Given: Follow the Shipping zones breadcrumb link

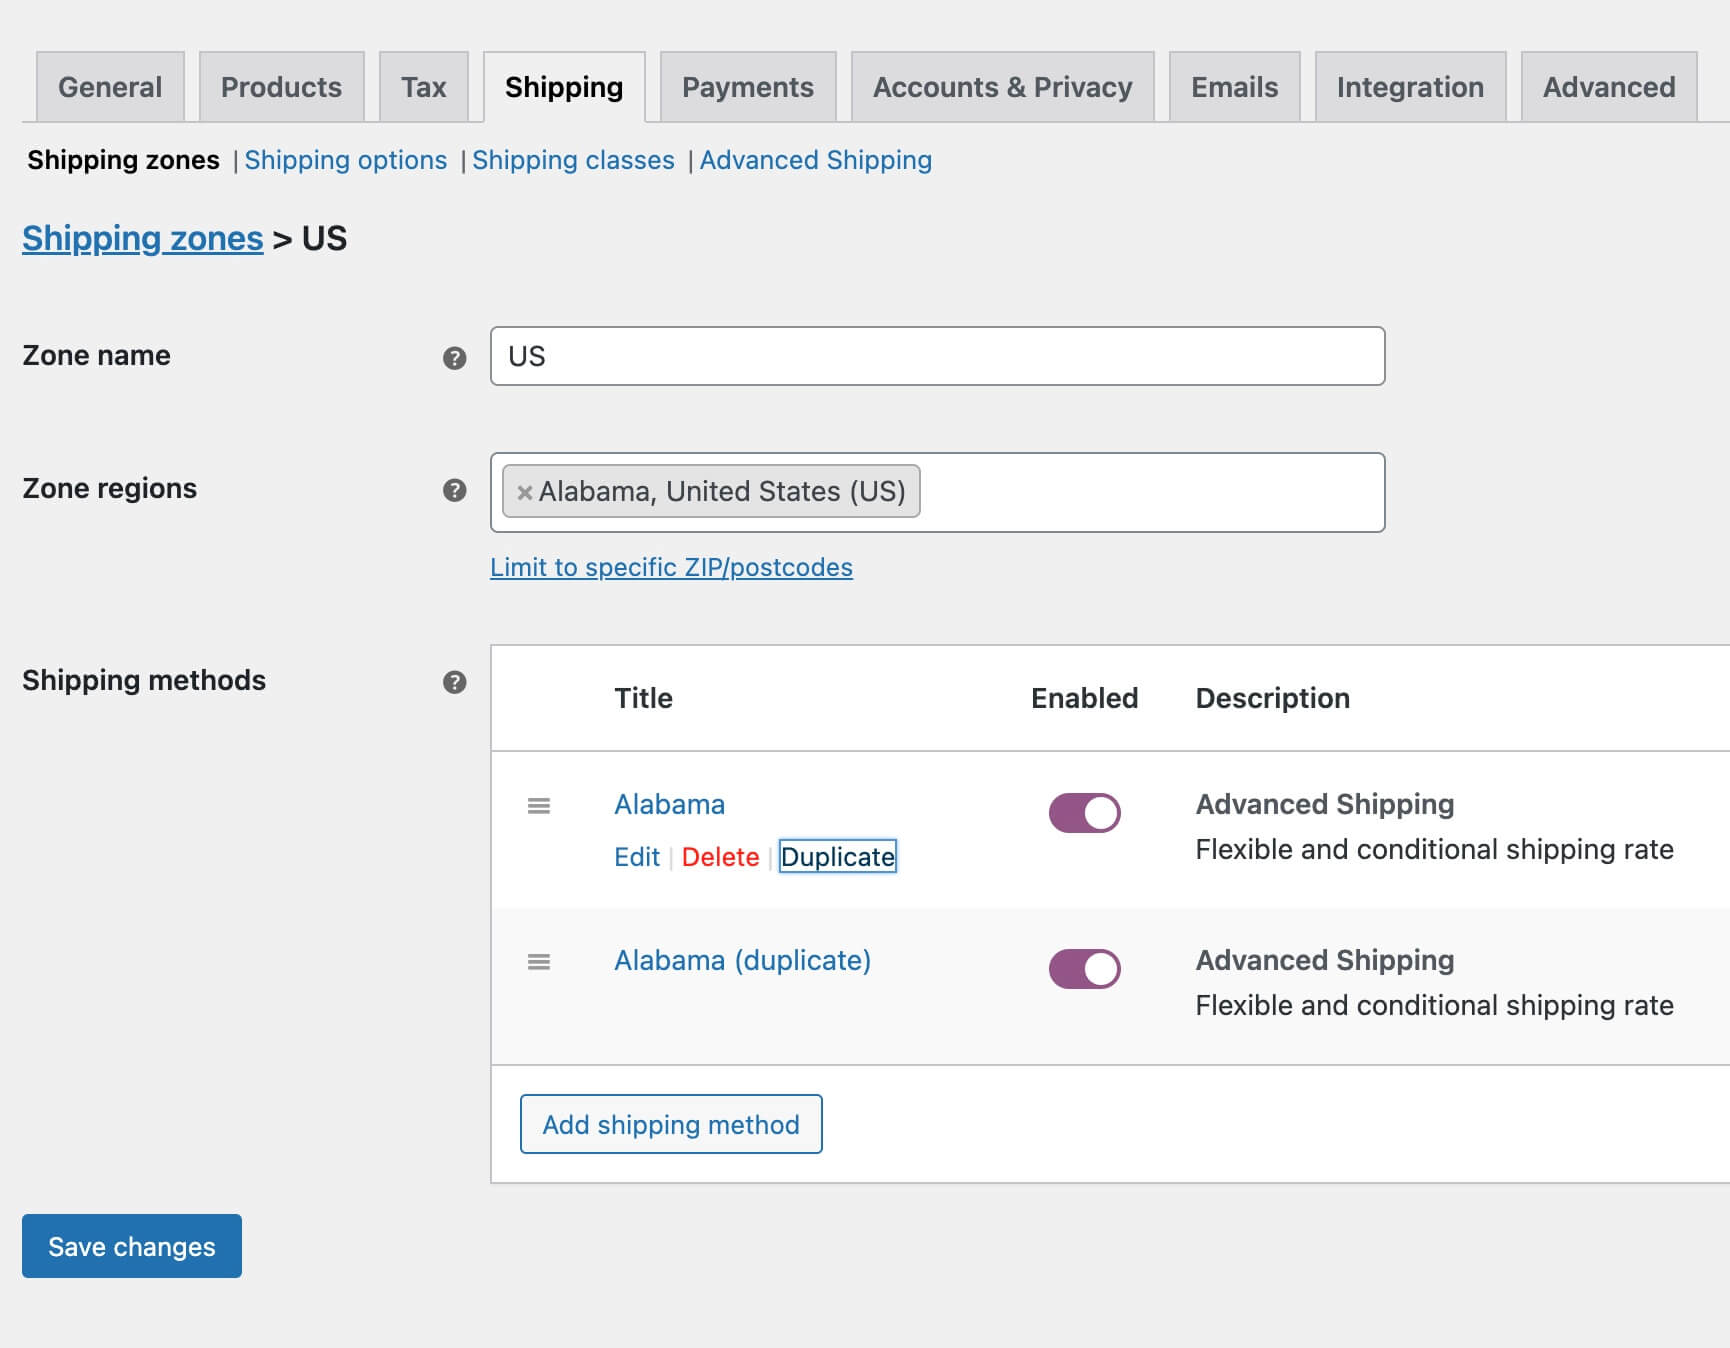Looking at the screenshot, I should (x=143, y=238).
